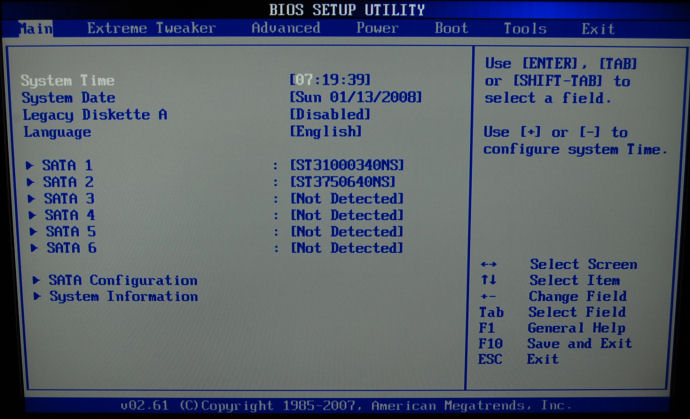Click Not Detected value for SATA 3
The height and width of the screenshot is (419, 690).
(347, 198)
